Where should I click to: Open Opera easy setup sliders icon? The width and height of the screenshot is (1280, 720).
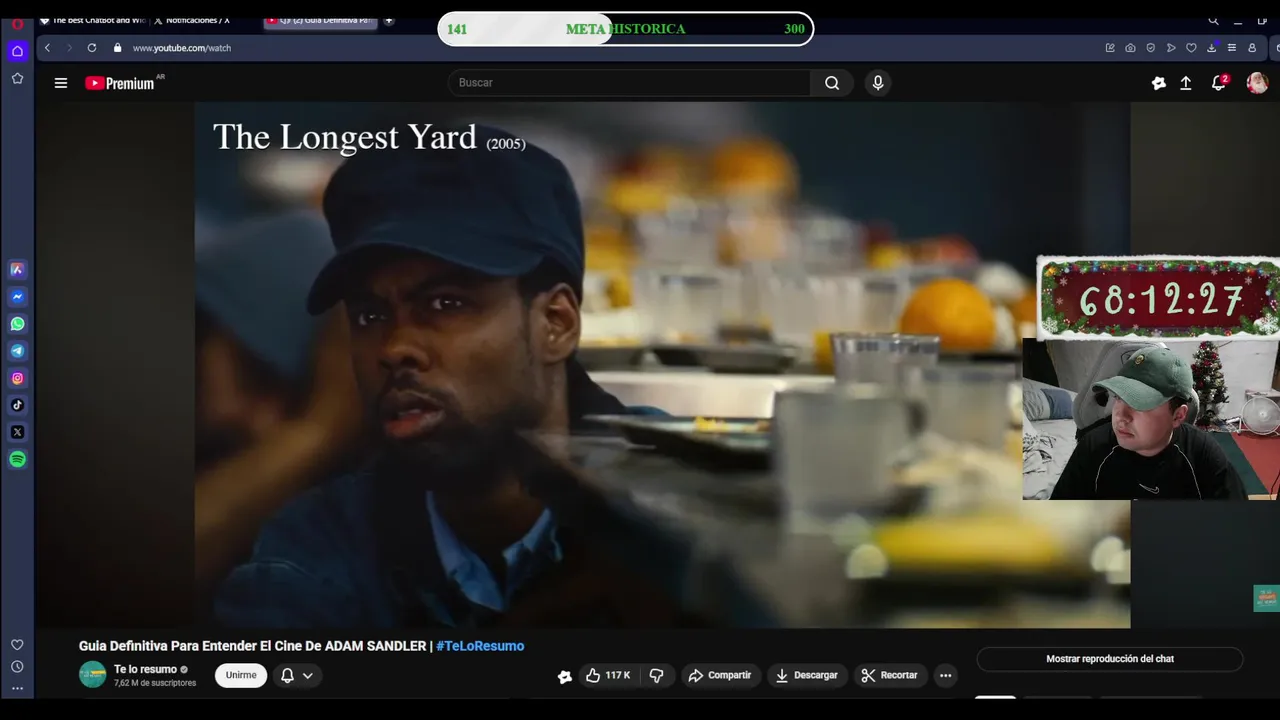[x=1232, y=48]
